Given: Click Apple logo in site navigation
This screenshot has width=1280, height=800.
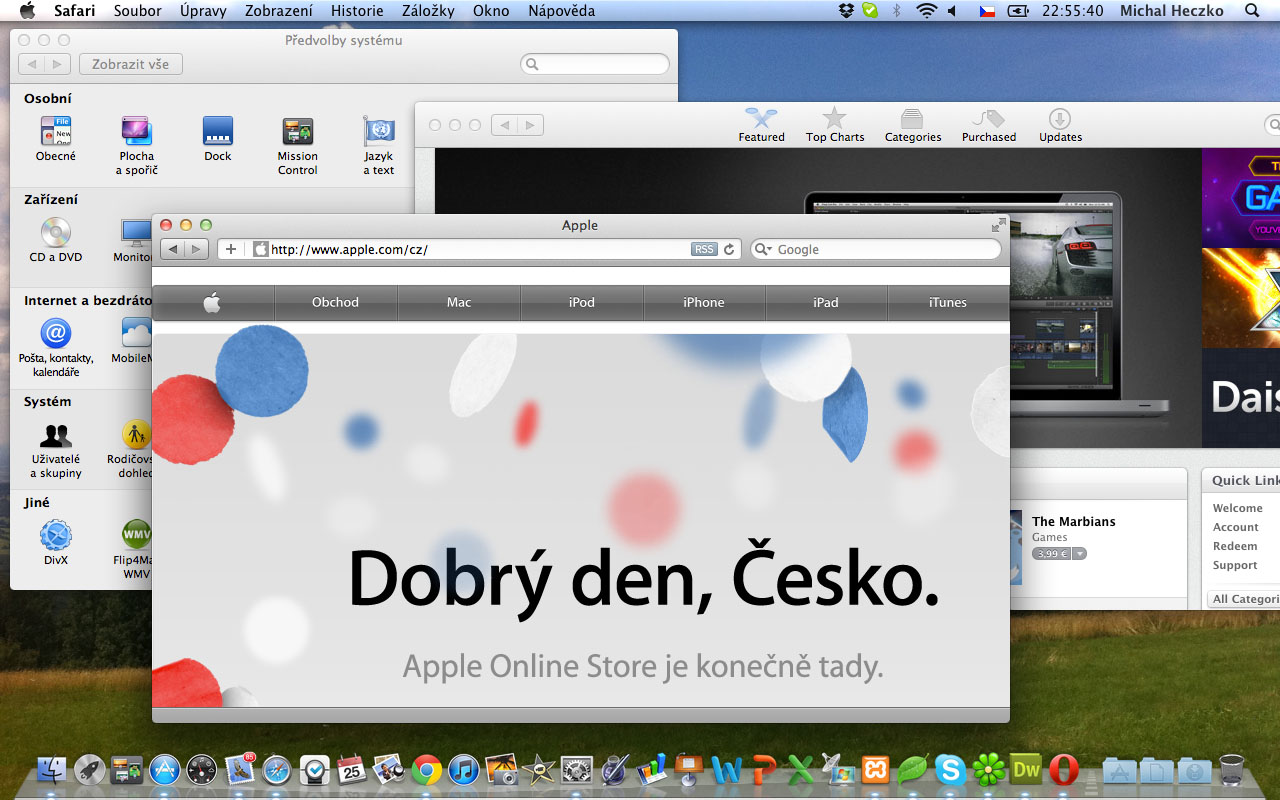Looking at the screenshot, I should pyautogui.click(x=213, y=302).
